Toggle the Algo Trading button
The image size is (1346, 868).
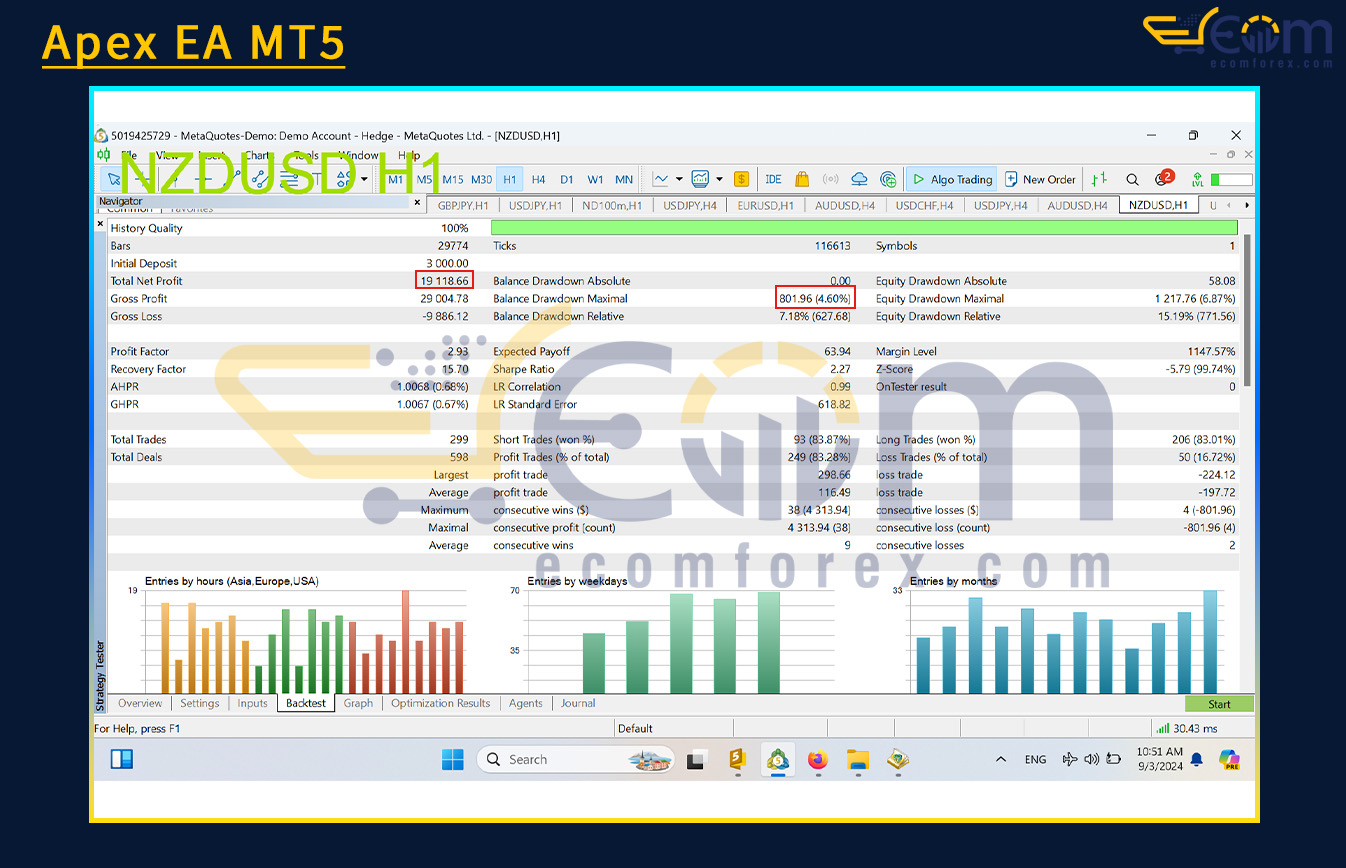[951, 179]
